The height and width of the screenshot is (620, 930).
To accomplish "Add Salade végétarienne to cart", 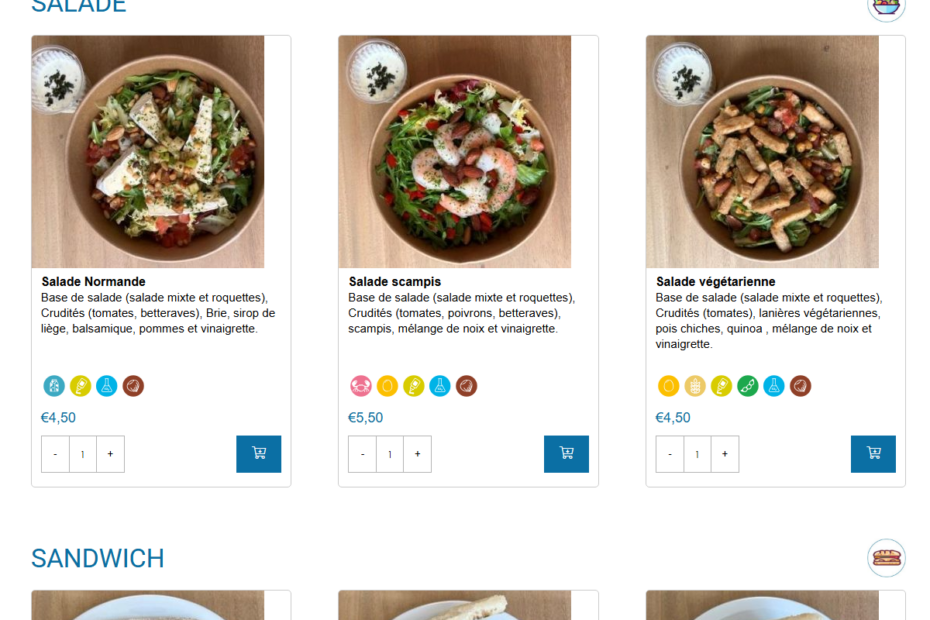I will (x=873, y=453).
